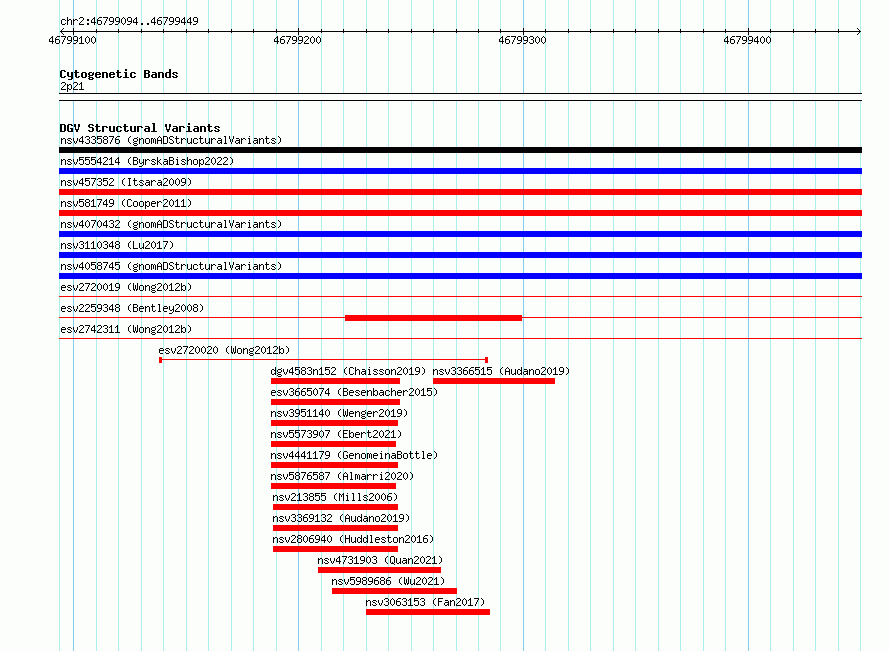The height and width of the screenshot is (651, 890).
Task: Click nsv3110348 (Lu2017) label
Action: (x=117, y=245)
